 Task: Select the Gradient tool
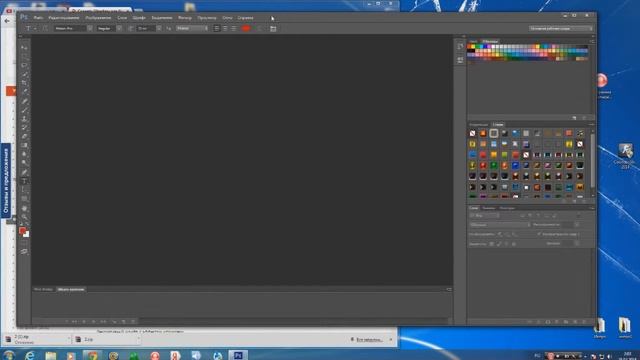[x=24, y=145]
